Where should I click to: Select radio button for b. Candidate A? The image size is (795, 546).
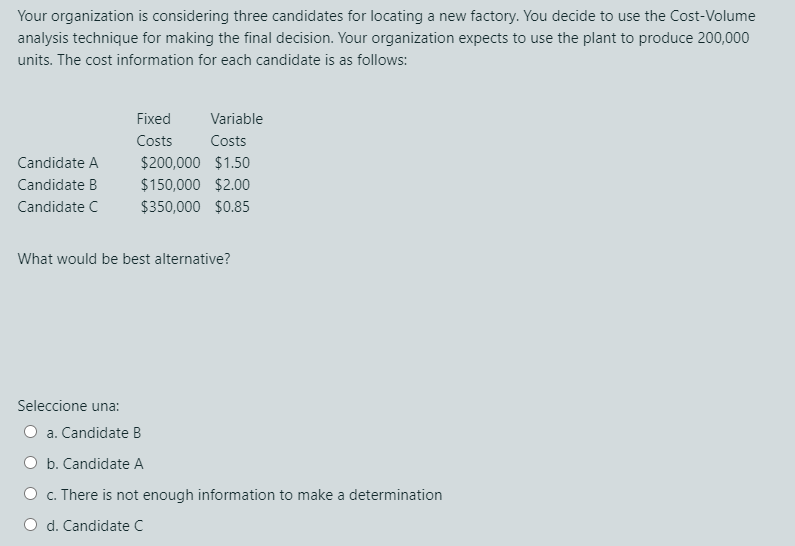click(30, 463)
